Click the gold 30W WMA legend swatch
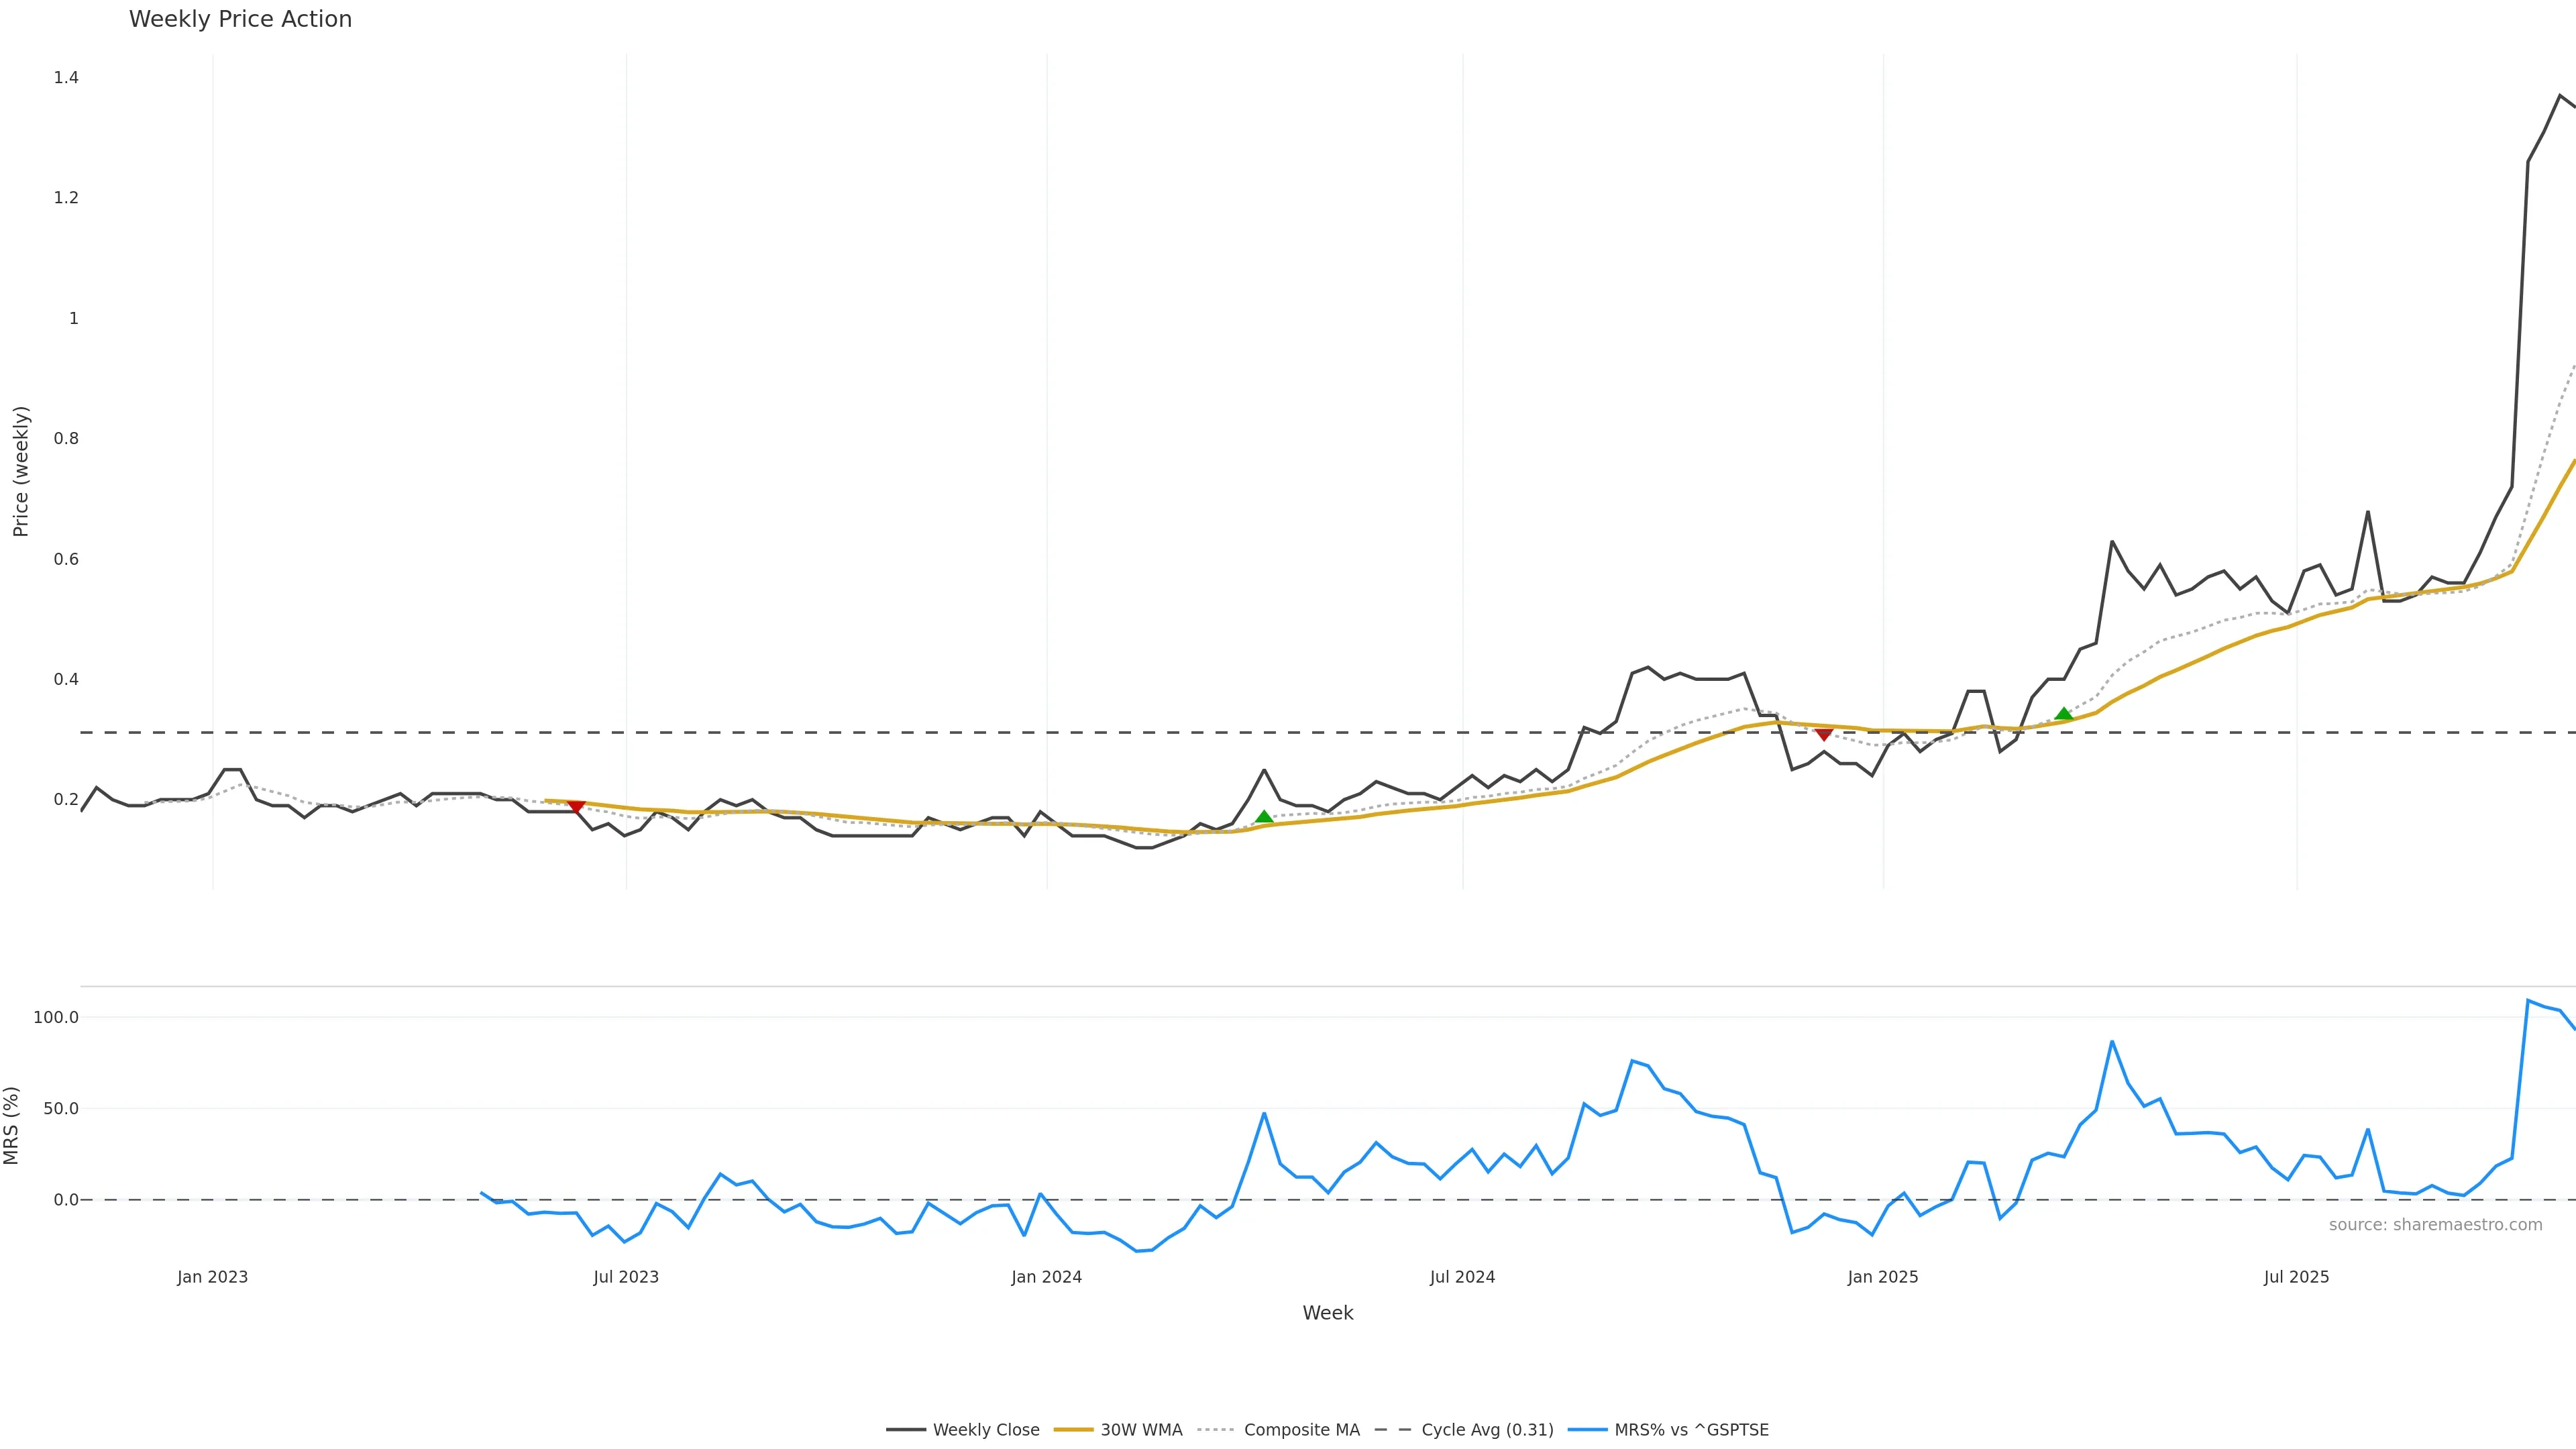The height and width of the screenshot is (1449, 2576). click(1073, 1430)
